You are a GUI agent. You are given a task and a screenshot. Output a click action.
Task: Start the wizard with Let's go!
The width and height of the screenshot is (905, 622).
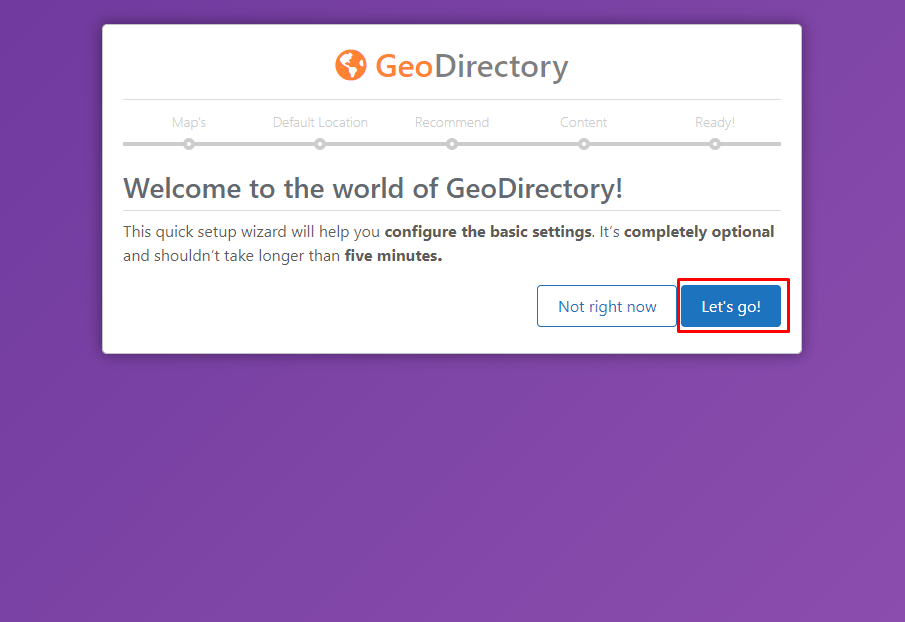point(731,306)
